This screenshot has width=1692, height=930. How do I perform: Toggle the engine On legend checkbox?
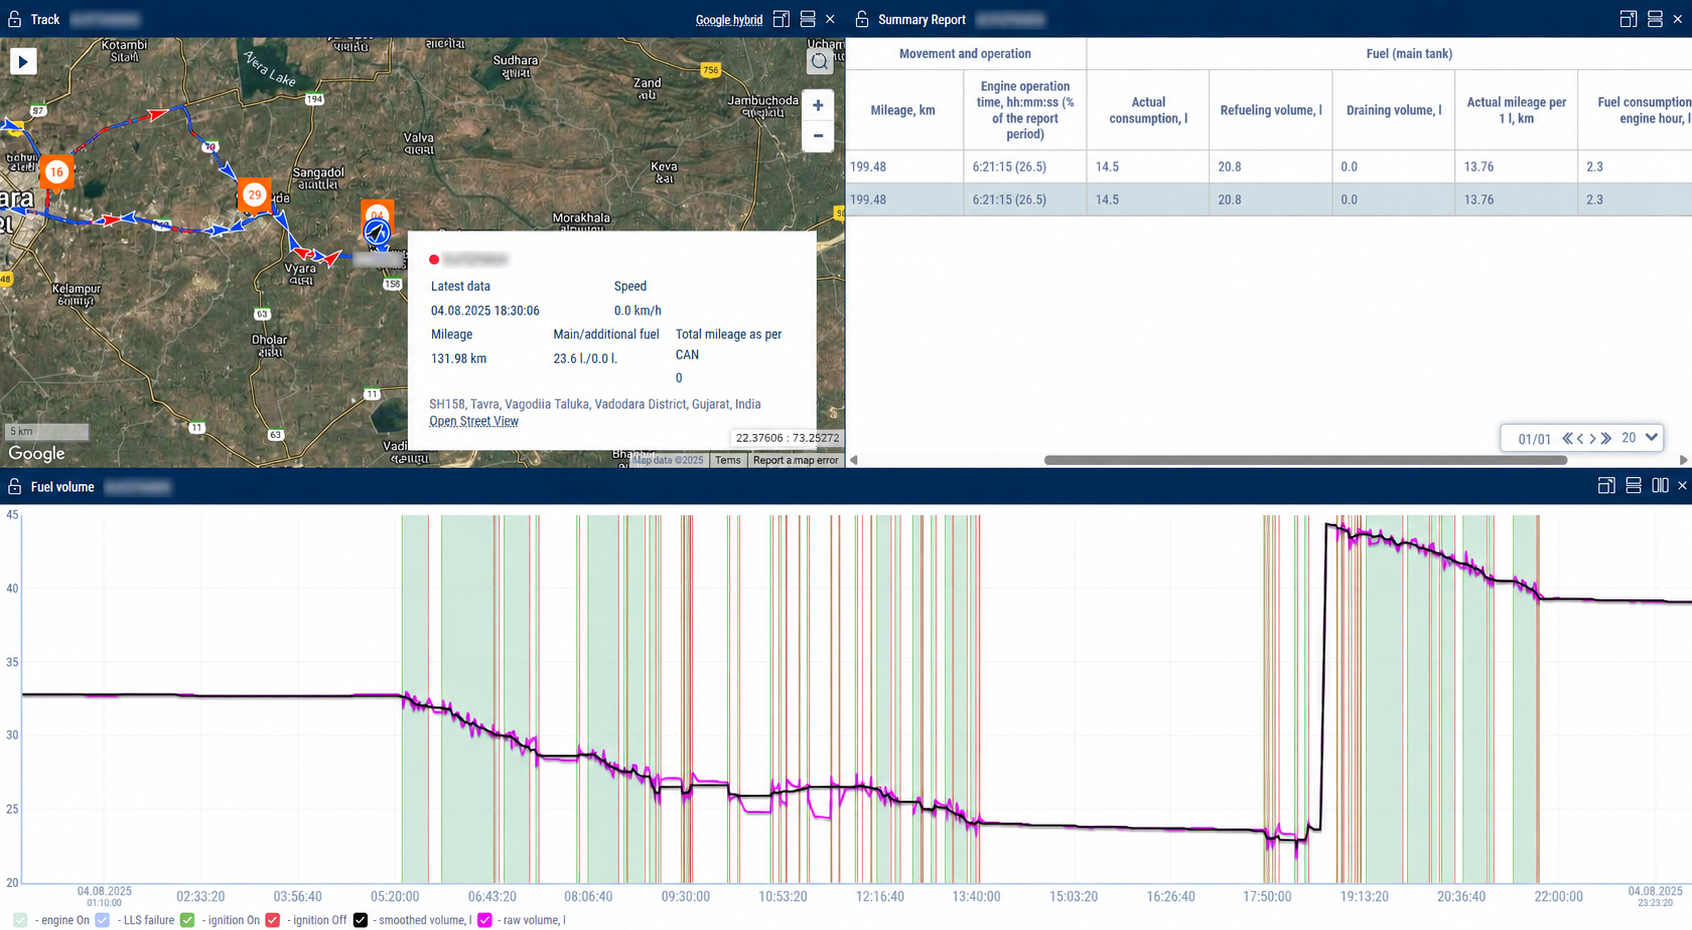pyautogui.click(x=21, y=920)
